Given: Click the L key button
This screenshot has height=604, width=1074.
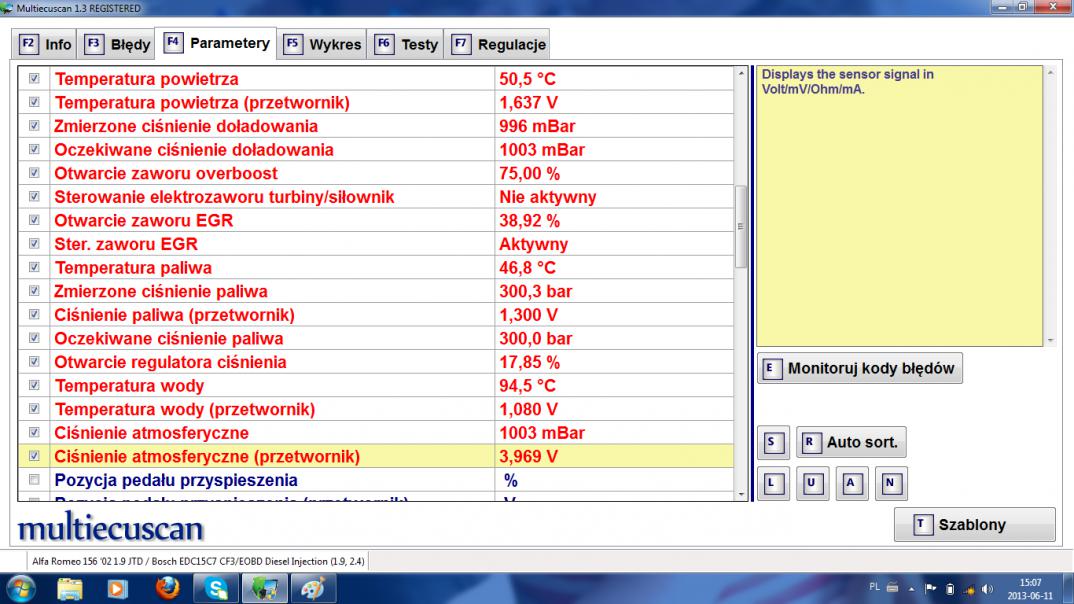Looking at the screenshot, I should click(770, 483).
